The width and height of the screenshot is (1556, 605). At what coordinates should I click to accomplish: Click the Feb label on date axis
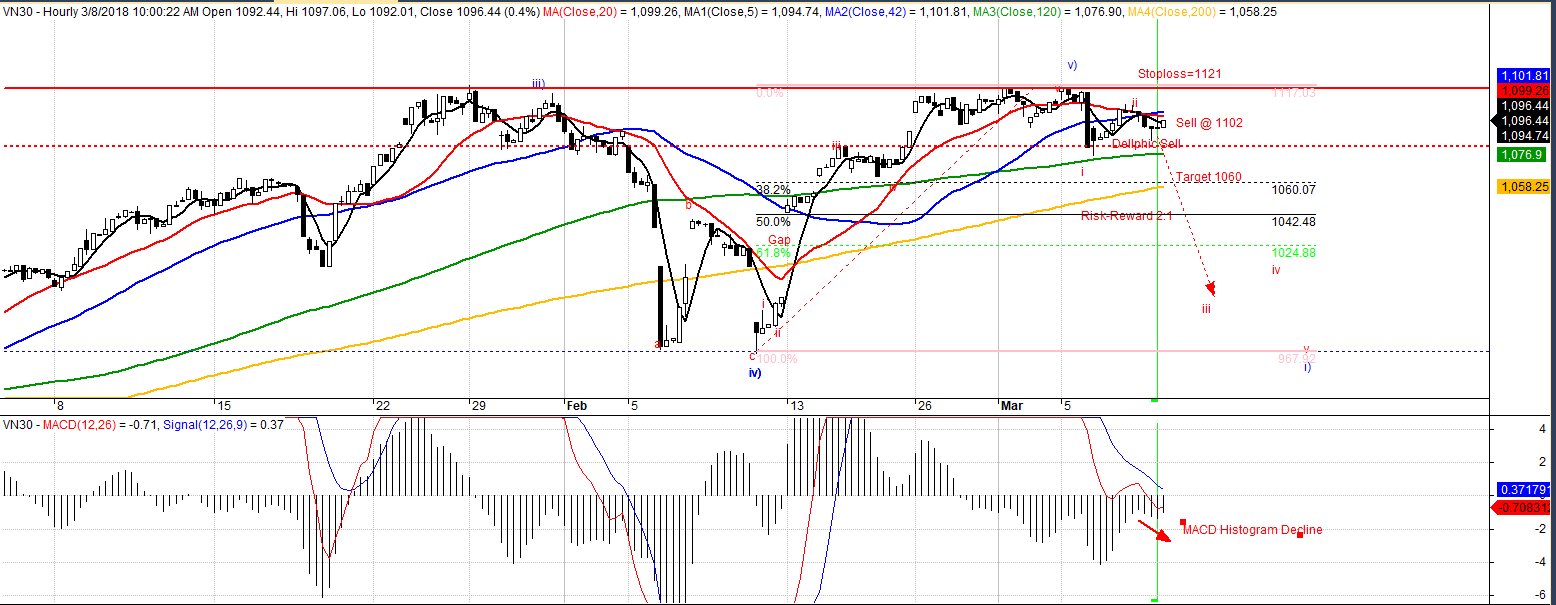click(576, 406)
